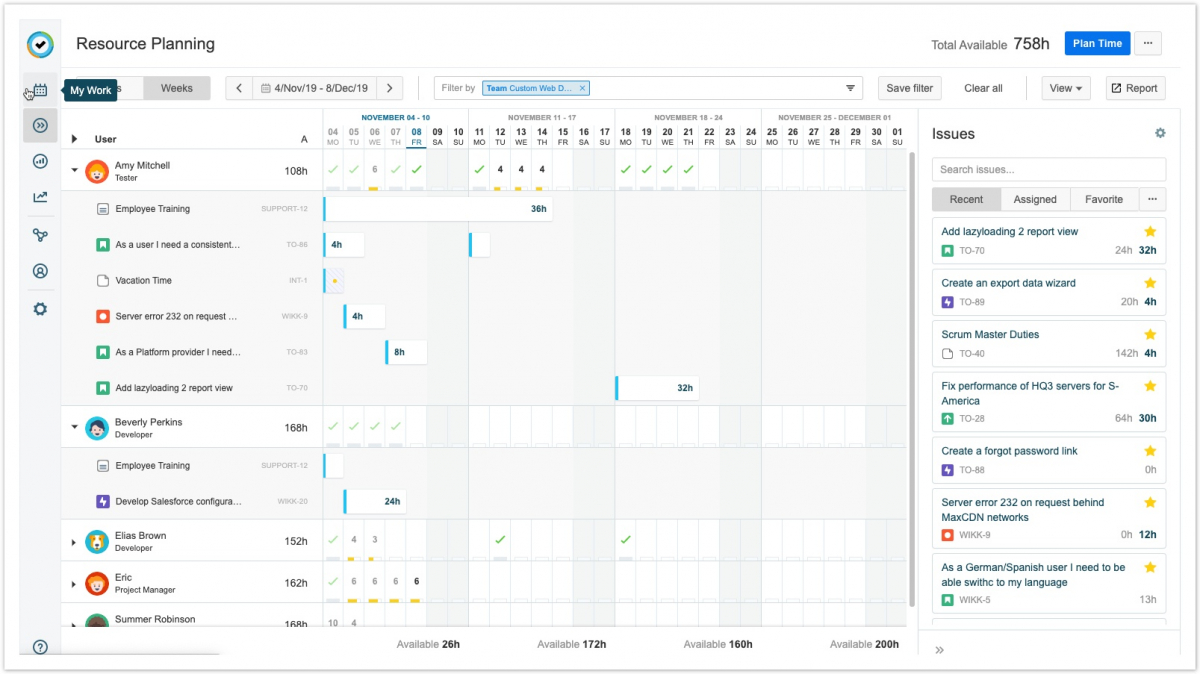Click the Search issues input field
Viewport: 1200px width, 674px height.
click(1048, 169)
